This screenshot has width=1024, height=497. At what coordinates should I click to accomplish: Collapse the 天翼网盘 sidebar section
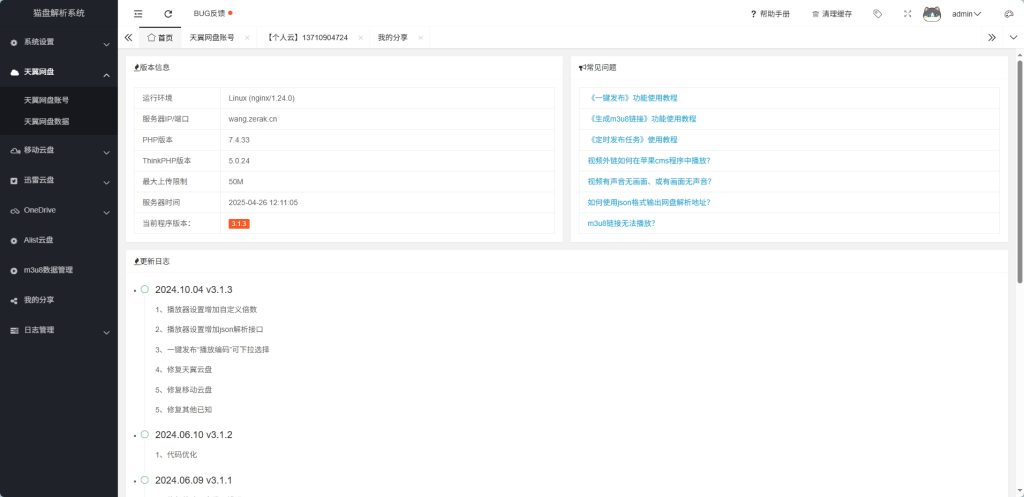(x=58, y=73)
